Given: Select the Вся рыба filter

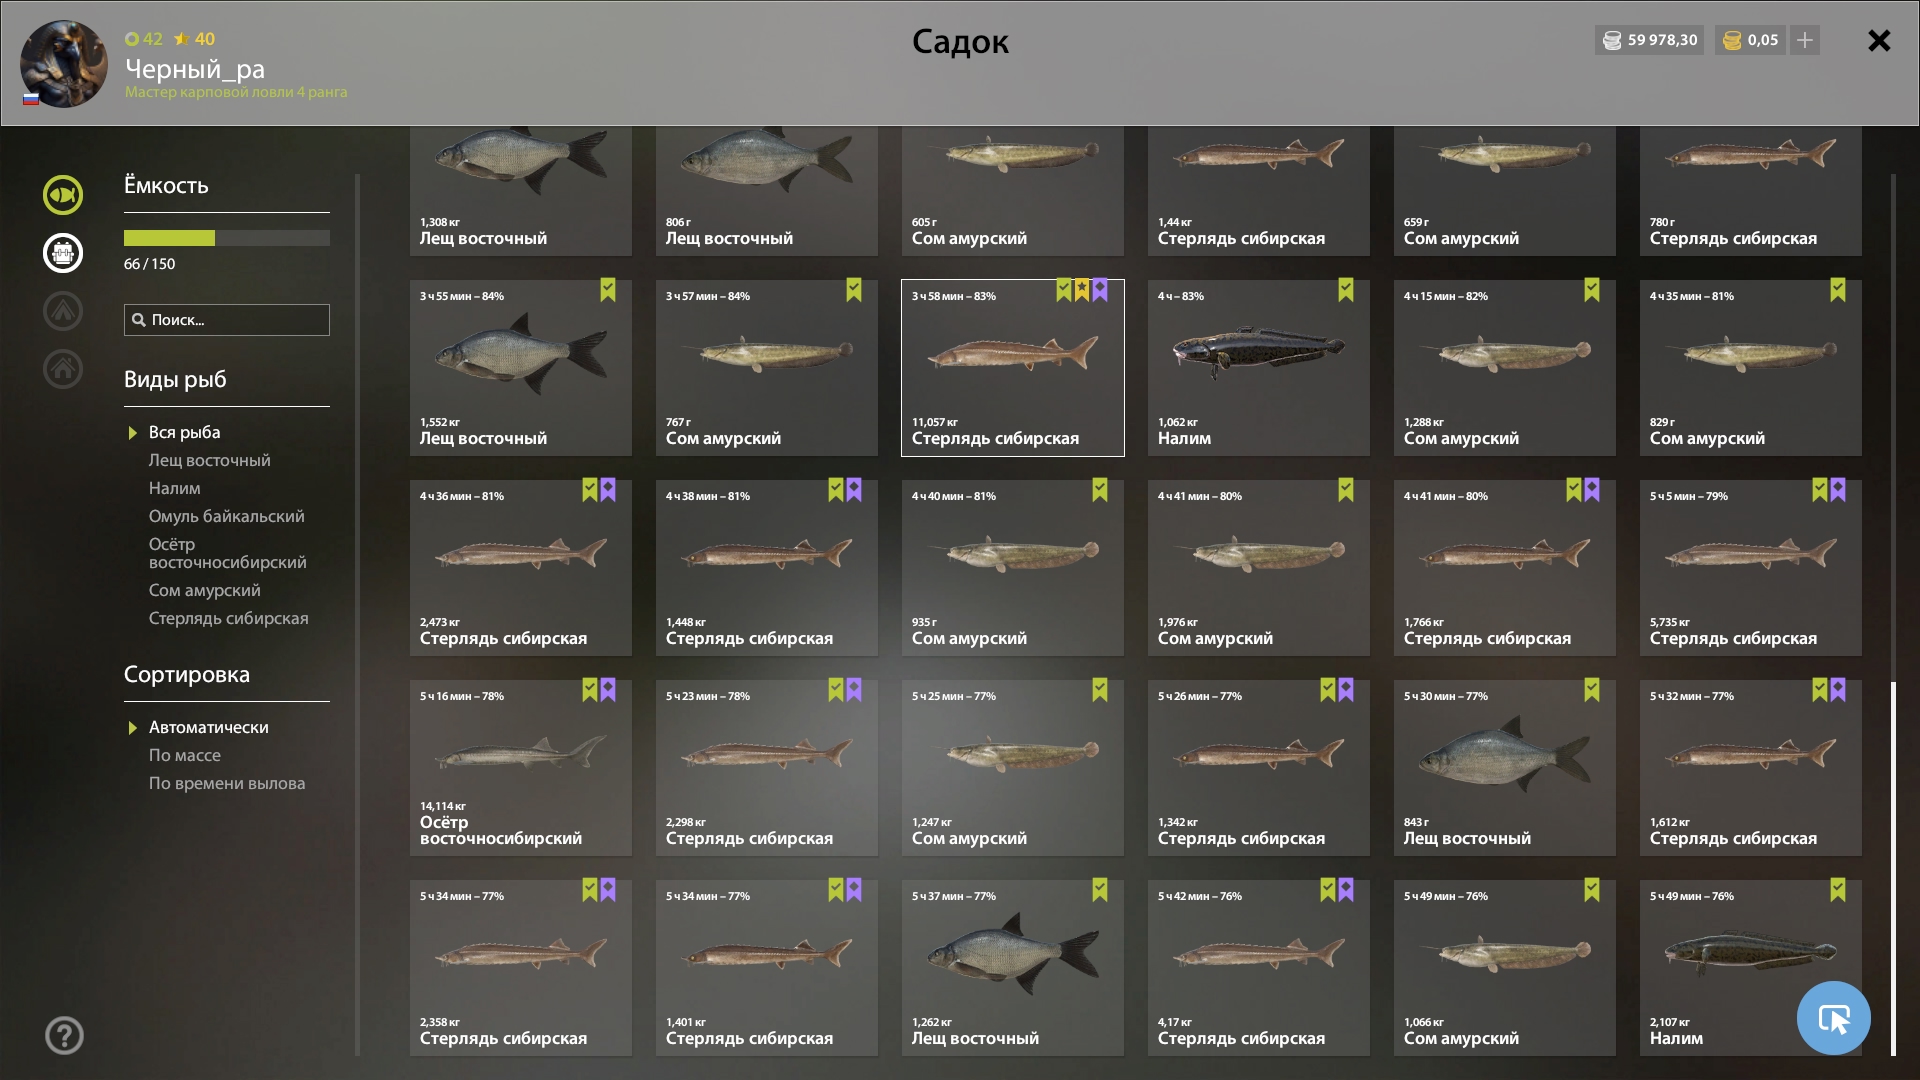Looking at the screenshot, I should (x=184, y=432).
